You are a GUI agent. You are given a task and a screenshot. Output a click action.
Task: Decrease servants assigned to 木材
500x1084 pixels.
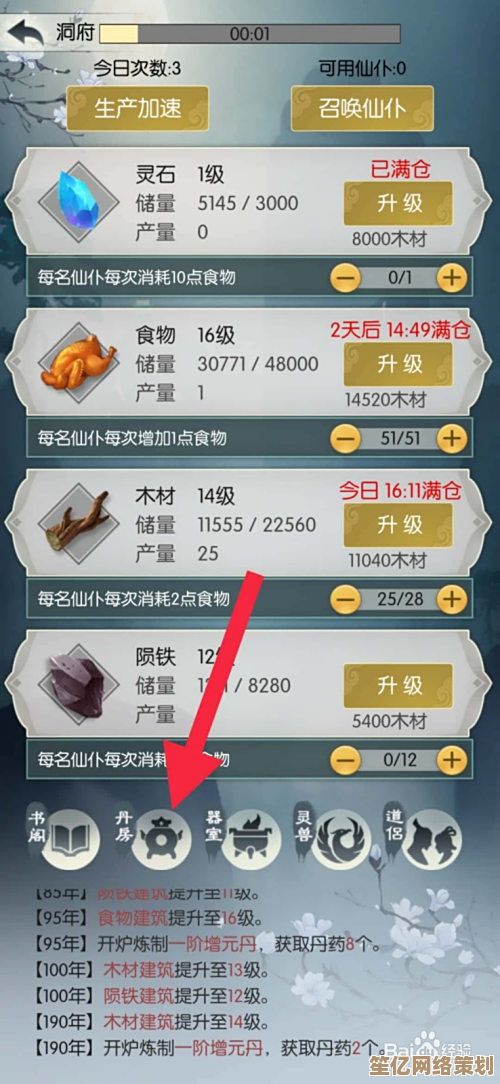coord(345,599)
